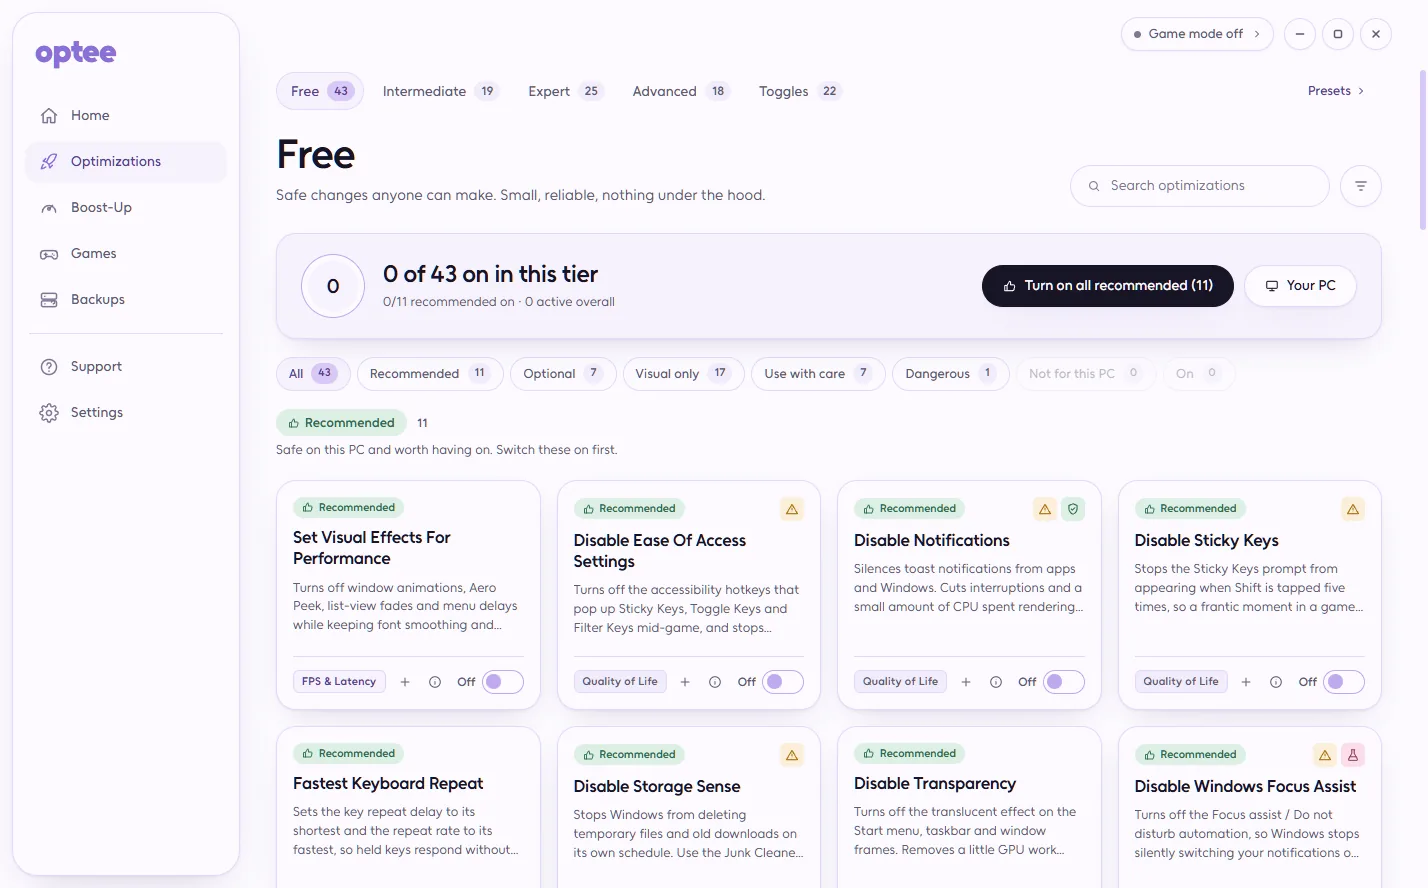
Task: Open the Your PC button
Action: click(x=1300, y=286)
